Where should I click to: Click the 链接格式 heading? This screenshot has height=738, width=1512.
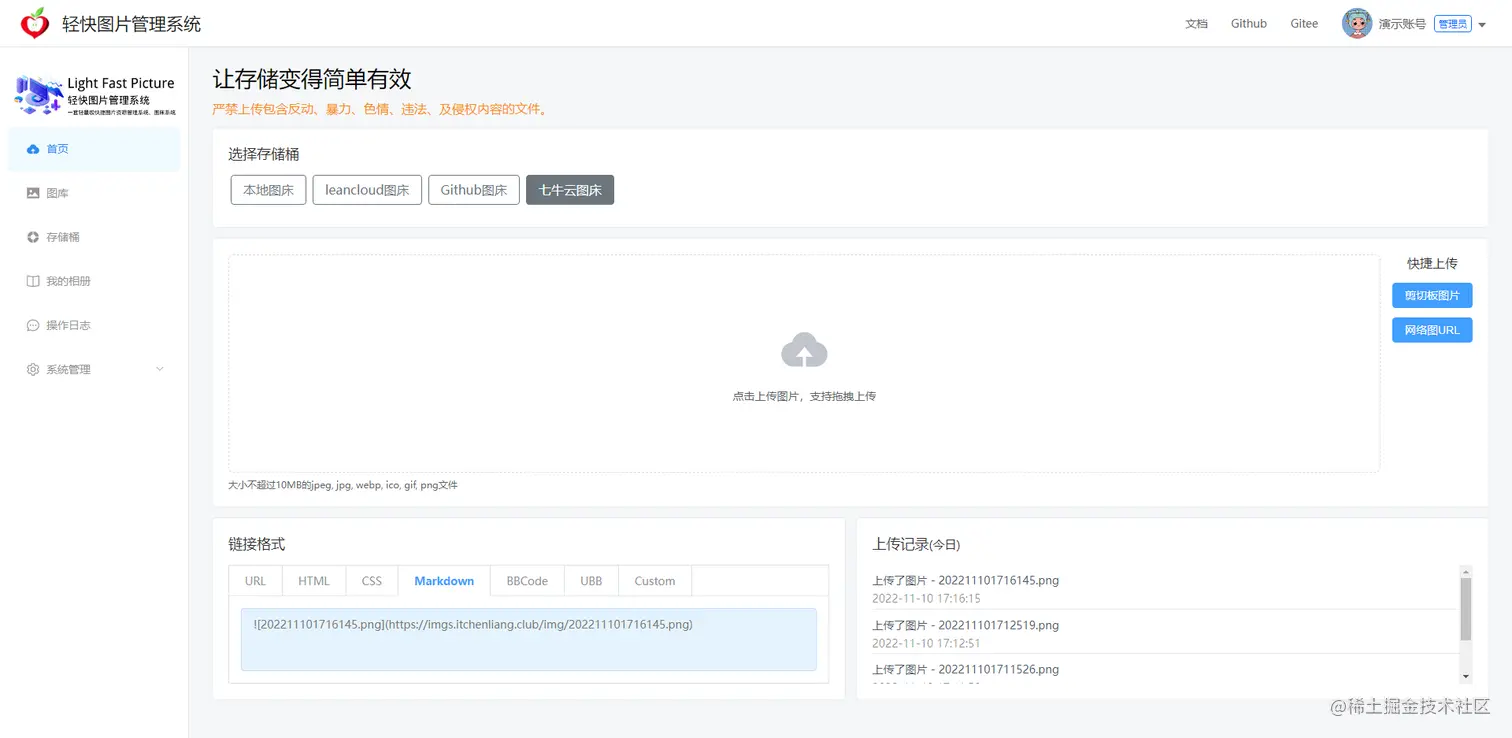click(x=257, y=544)
